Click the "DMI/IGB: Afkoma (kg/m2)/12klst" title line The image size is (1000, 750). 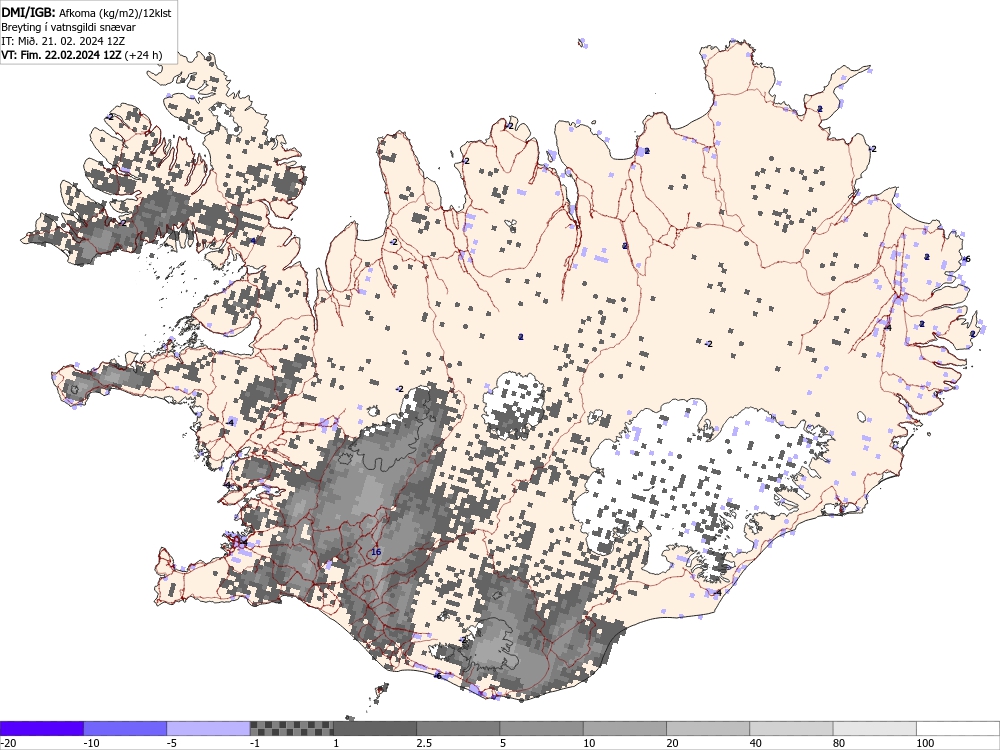click(x=86, y=12)
